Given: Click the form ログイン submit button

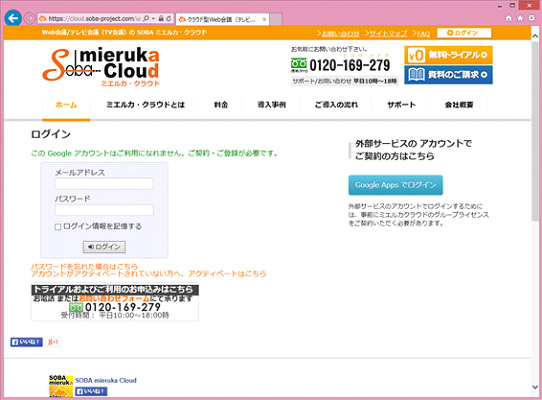Looking at the screenshot, I should pos(104,247).
